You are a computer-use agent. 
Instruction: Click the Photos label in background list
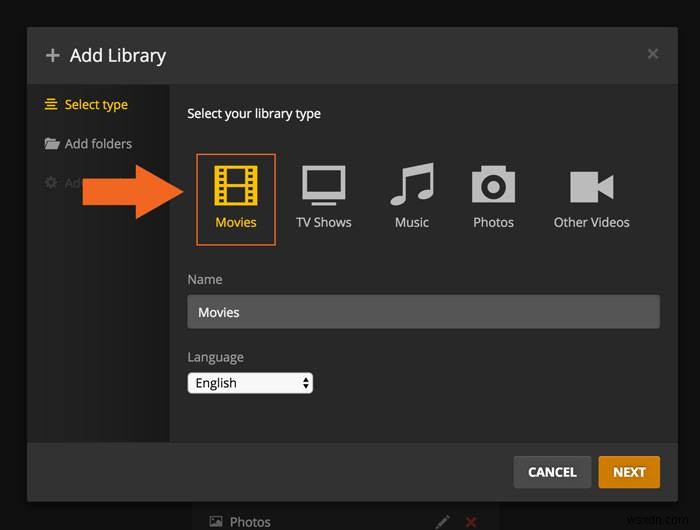pos(250,521)
